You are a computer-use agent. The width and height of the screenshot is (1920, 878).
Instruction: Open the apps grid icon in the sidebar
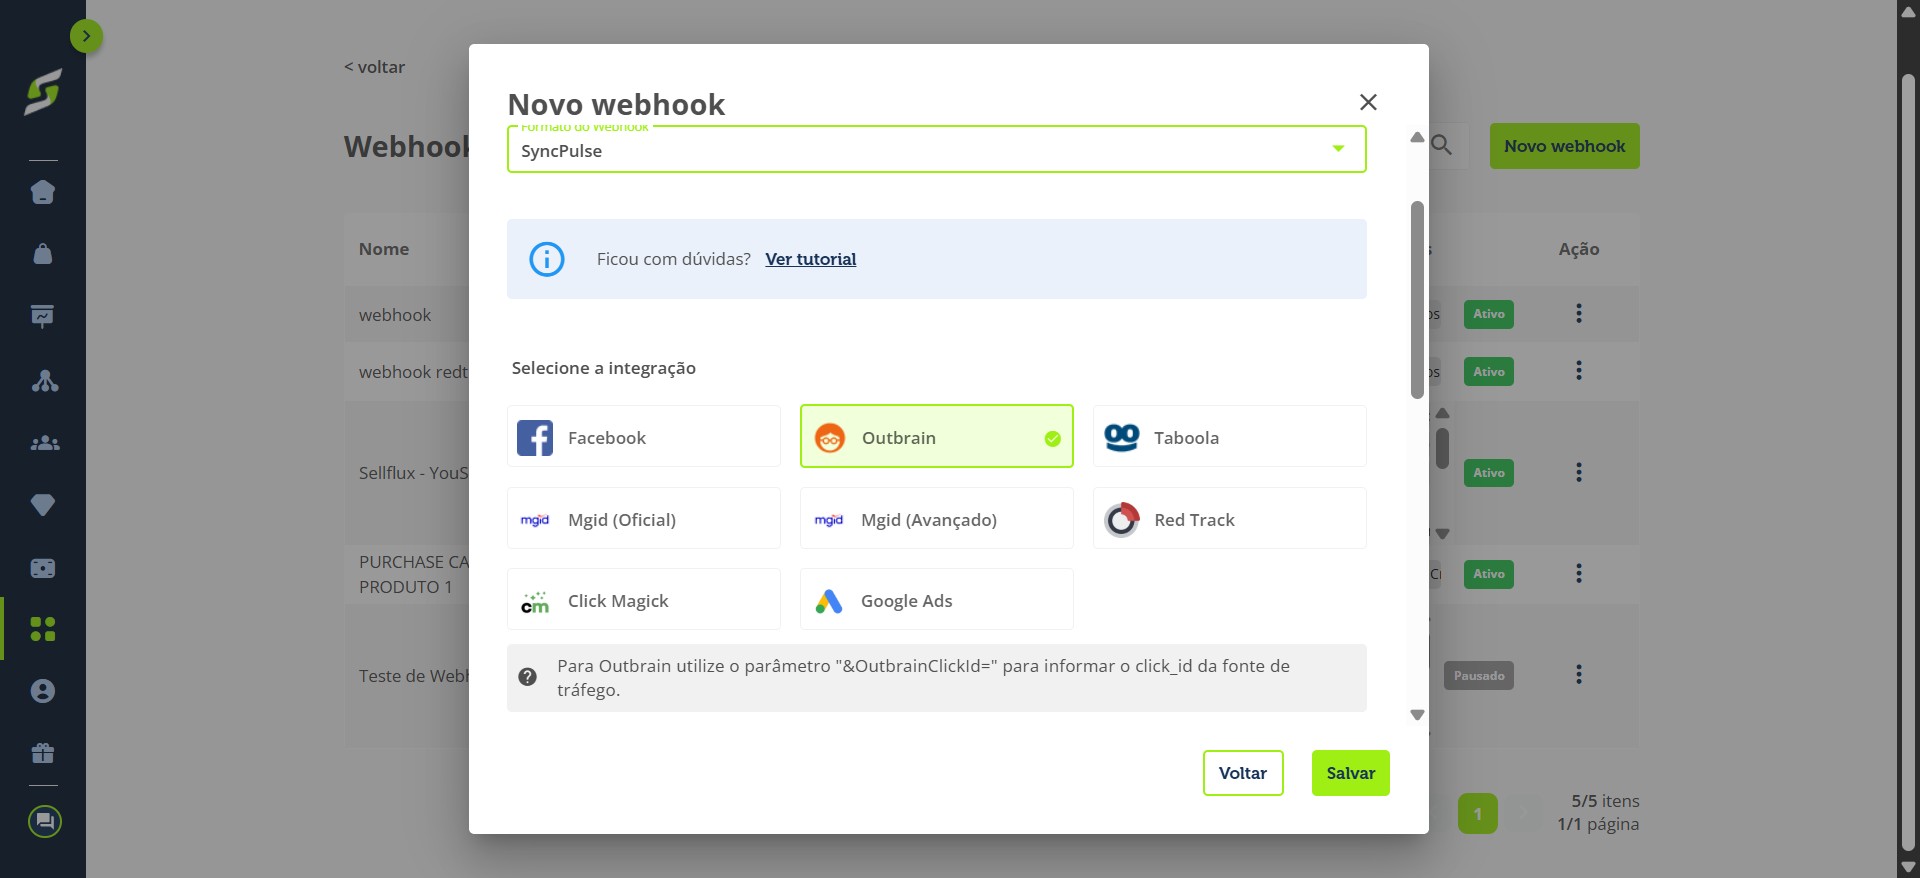pos(43,629)
